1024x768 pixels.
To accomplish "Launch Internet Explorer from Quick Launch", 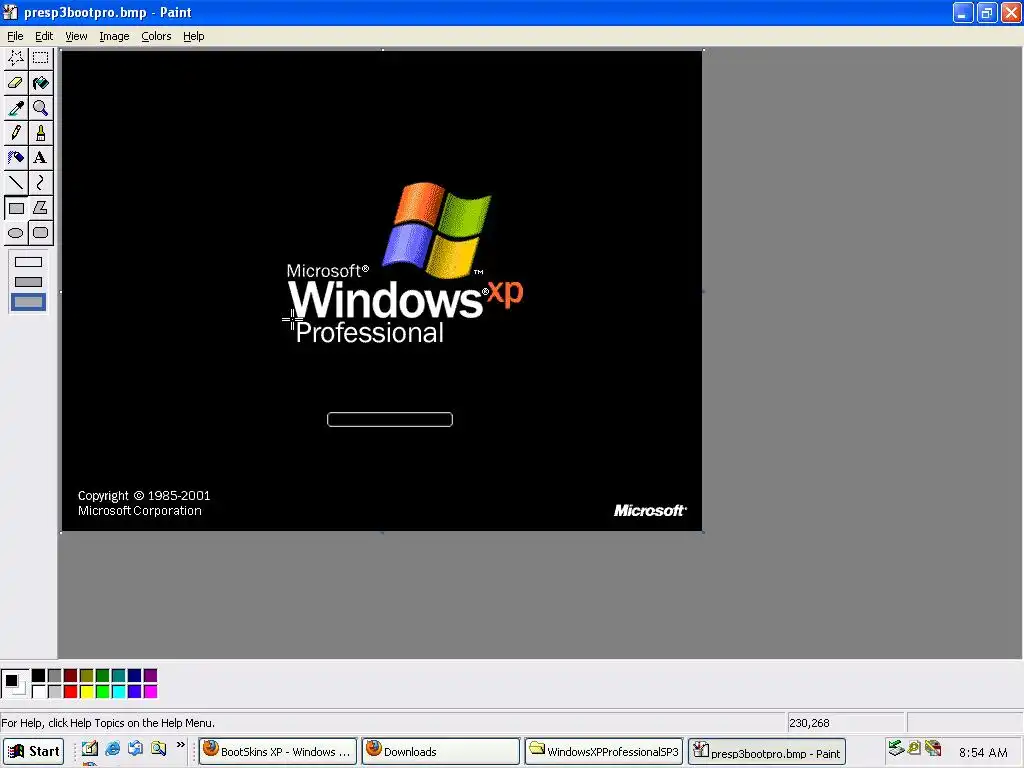I will pyautogui.click(x=113, y=748).
